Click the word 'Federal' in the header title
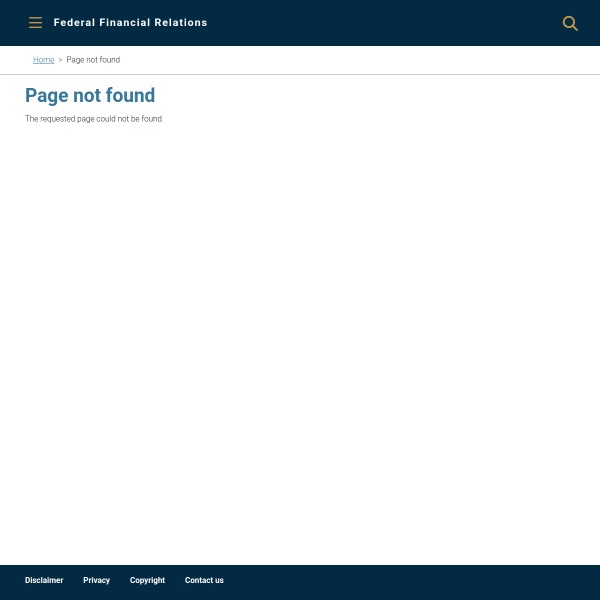This screenshot has width=600, height=600. 74,23
